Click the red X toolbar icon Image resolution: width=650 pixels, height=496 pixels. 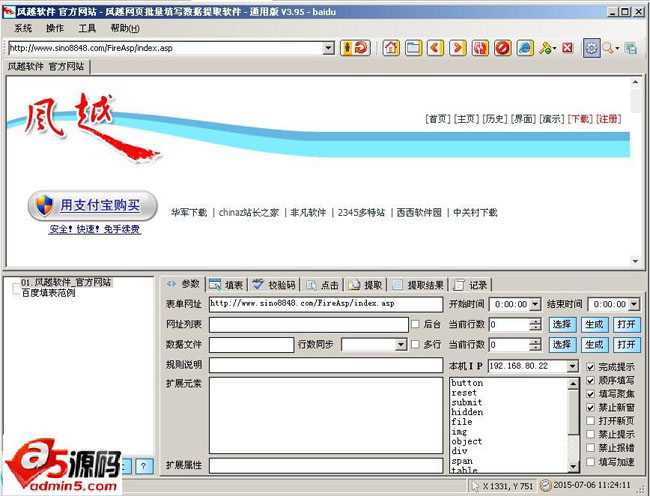pyautogui.click(x=568, y=48)
